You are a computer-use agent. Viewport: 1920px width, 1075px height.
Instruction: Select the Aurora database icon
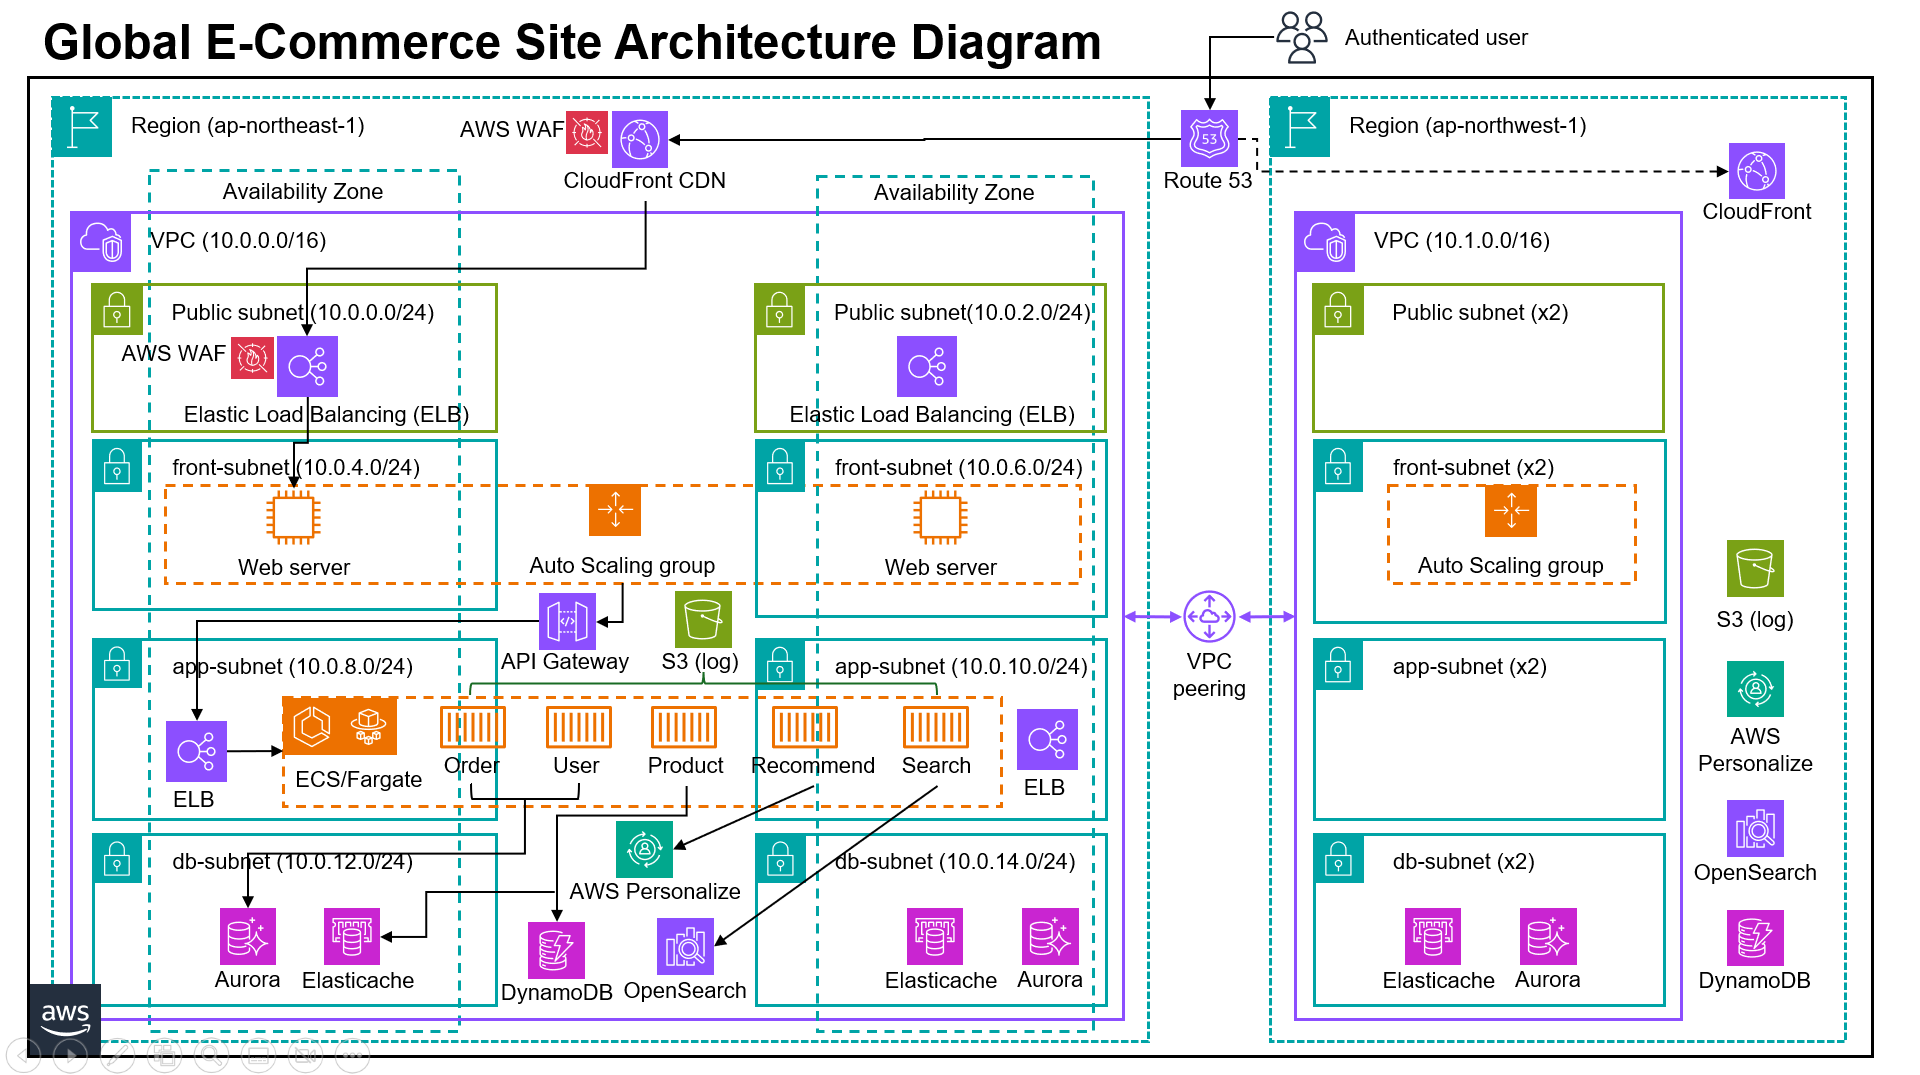pyautogui.click(x=246, y=936)
